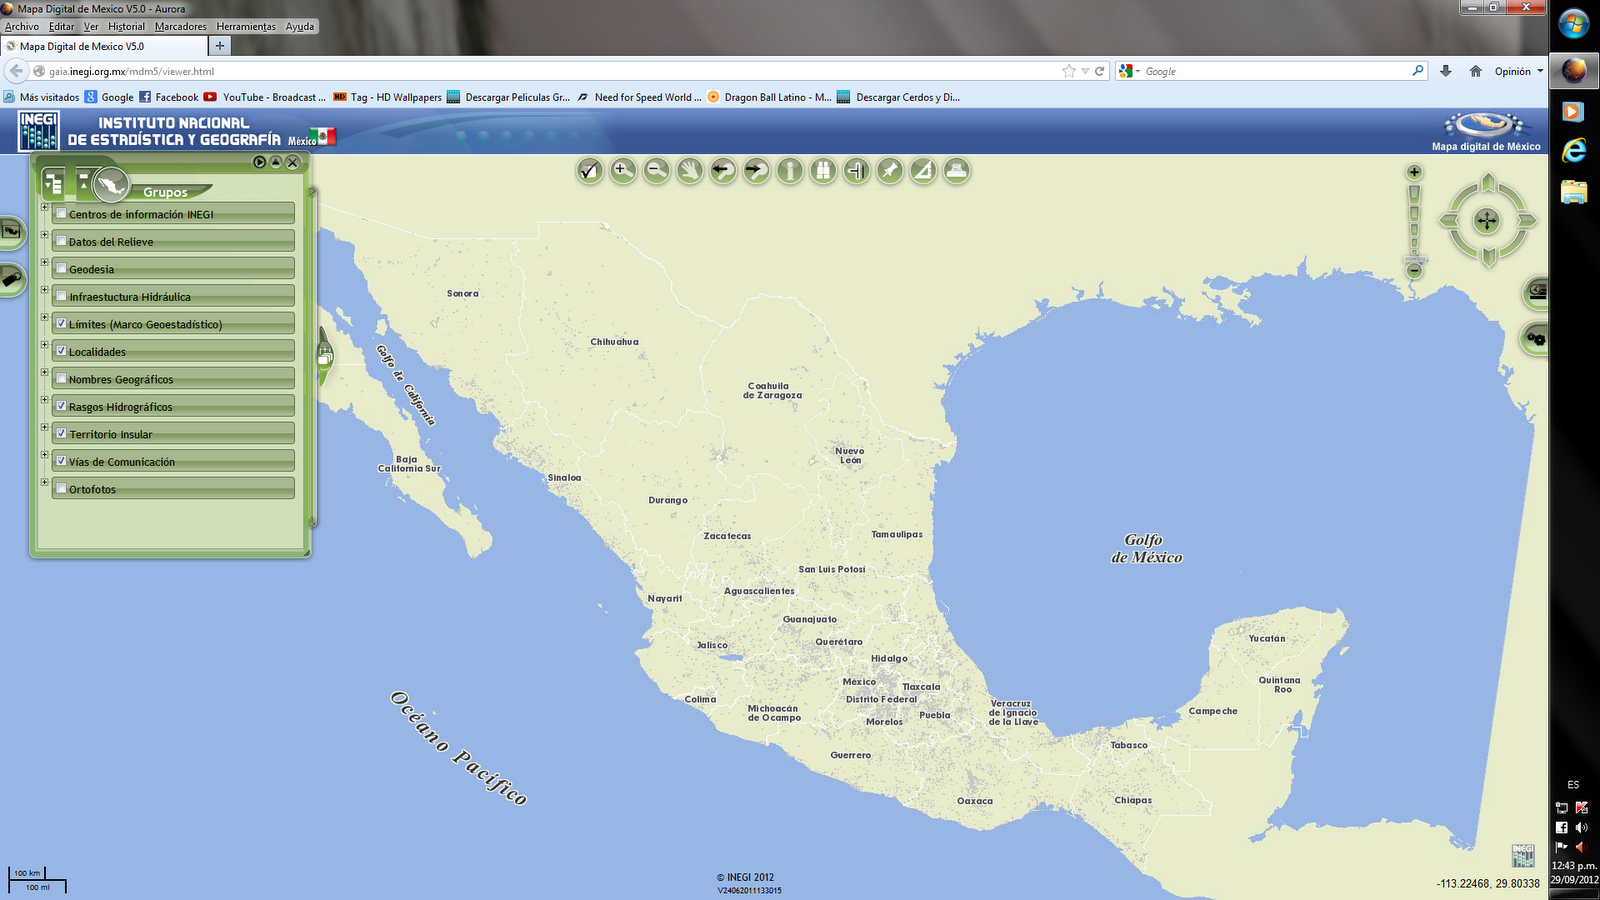Viewport: 1600px width, 900px height.
Task: Open the Herramientas menu
Action: (x=246, y=27)
